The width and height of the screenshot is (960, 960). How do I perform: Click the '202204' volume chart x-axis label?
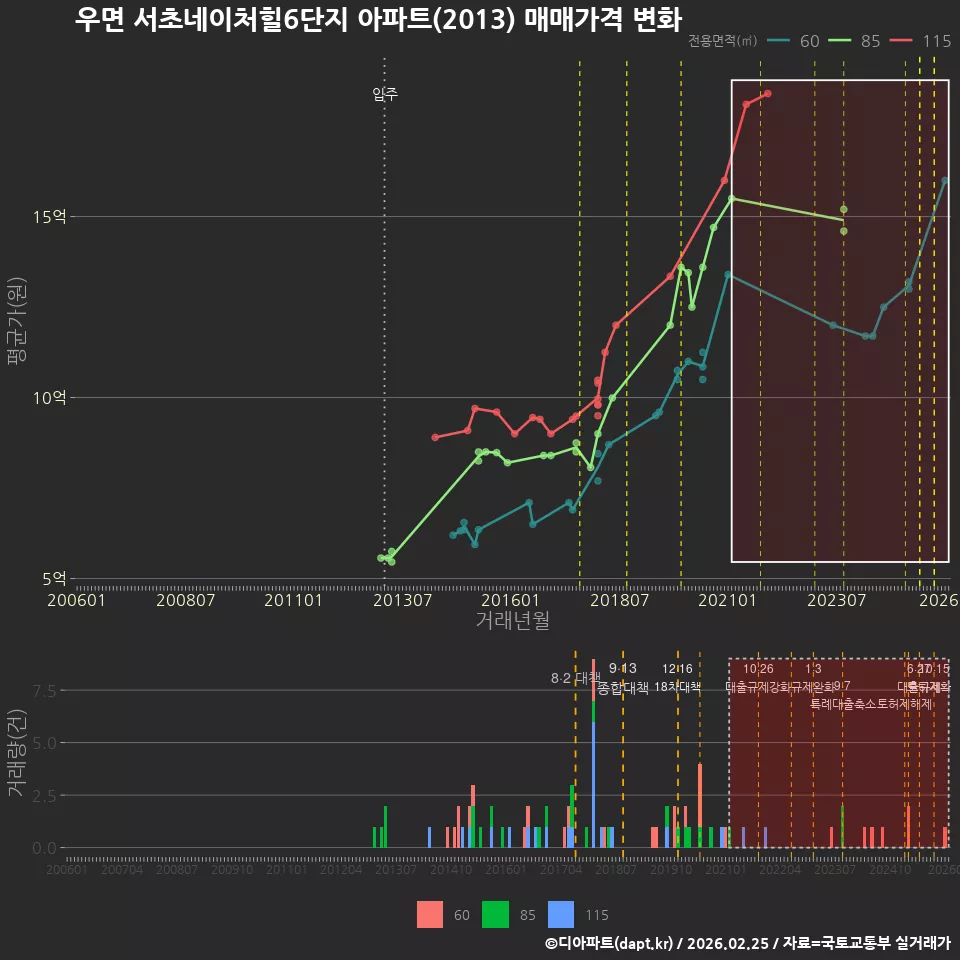tap(781, 869)
